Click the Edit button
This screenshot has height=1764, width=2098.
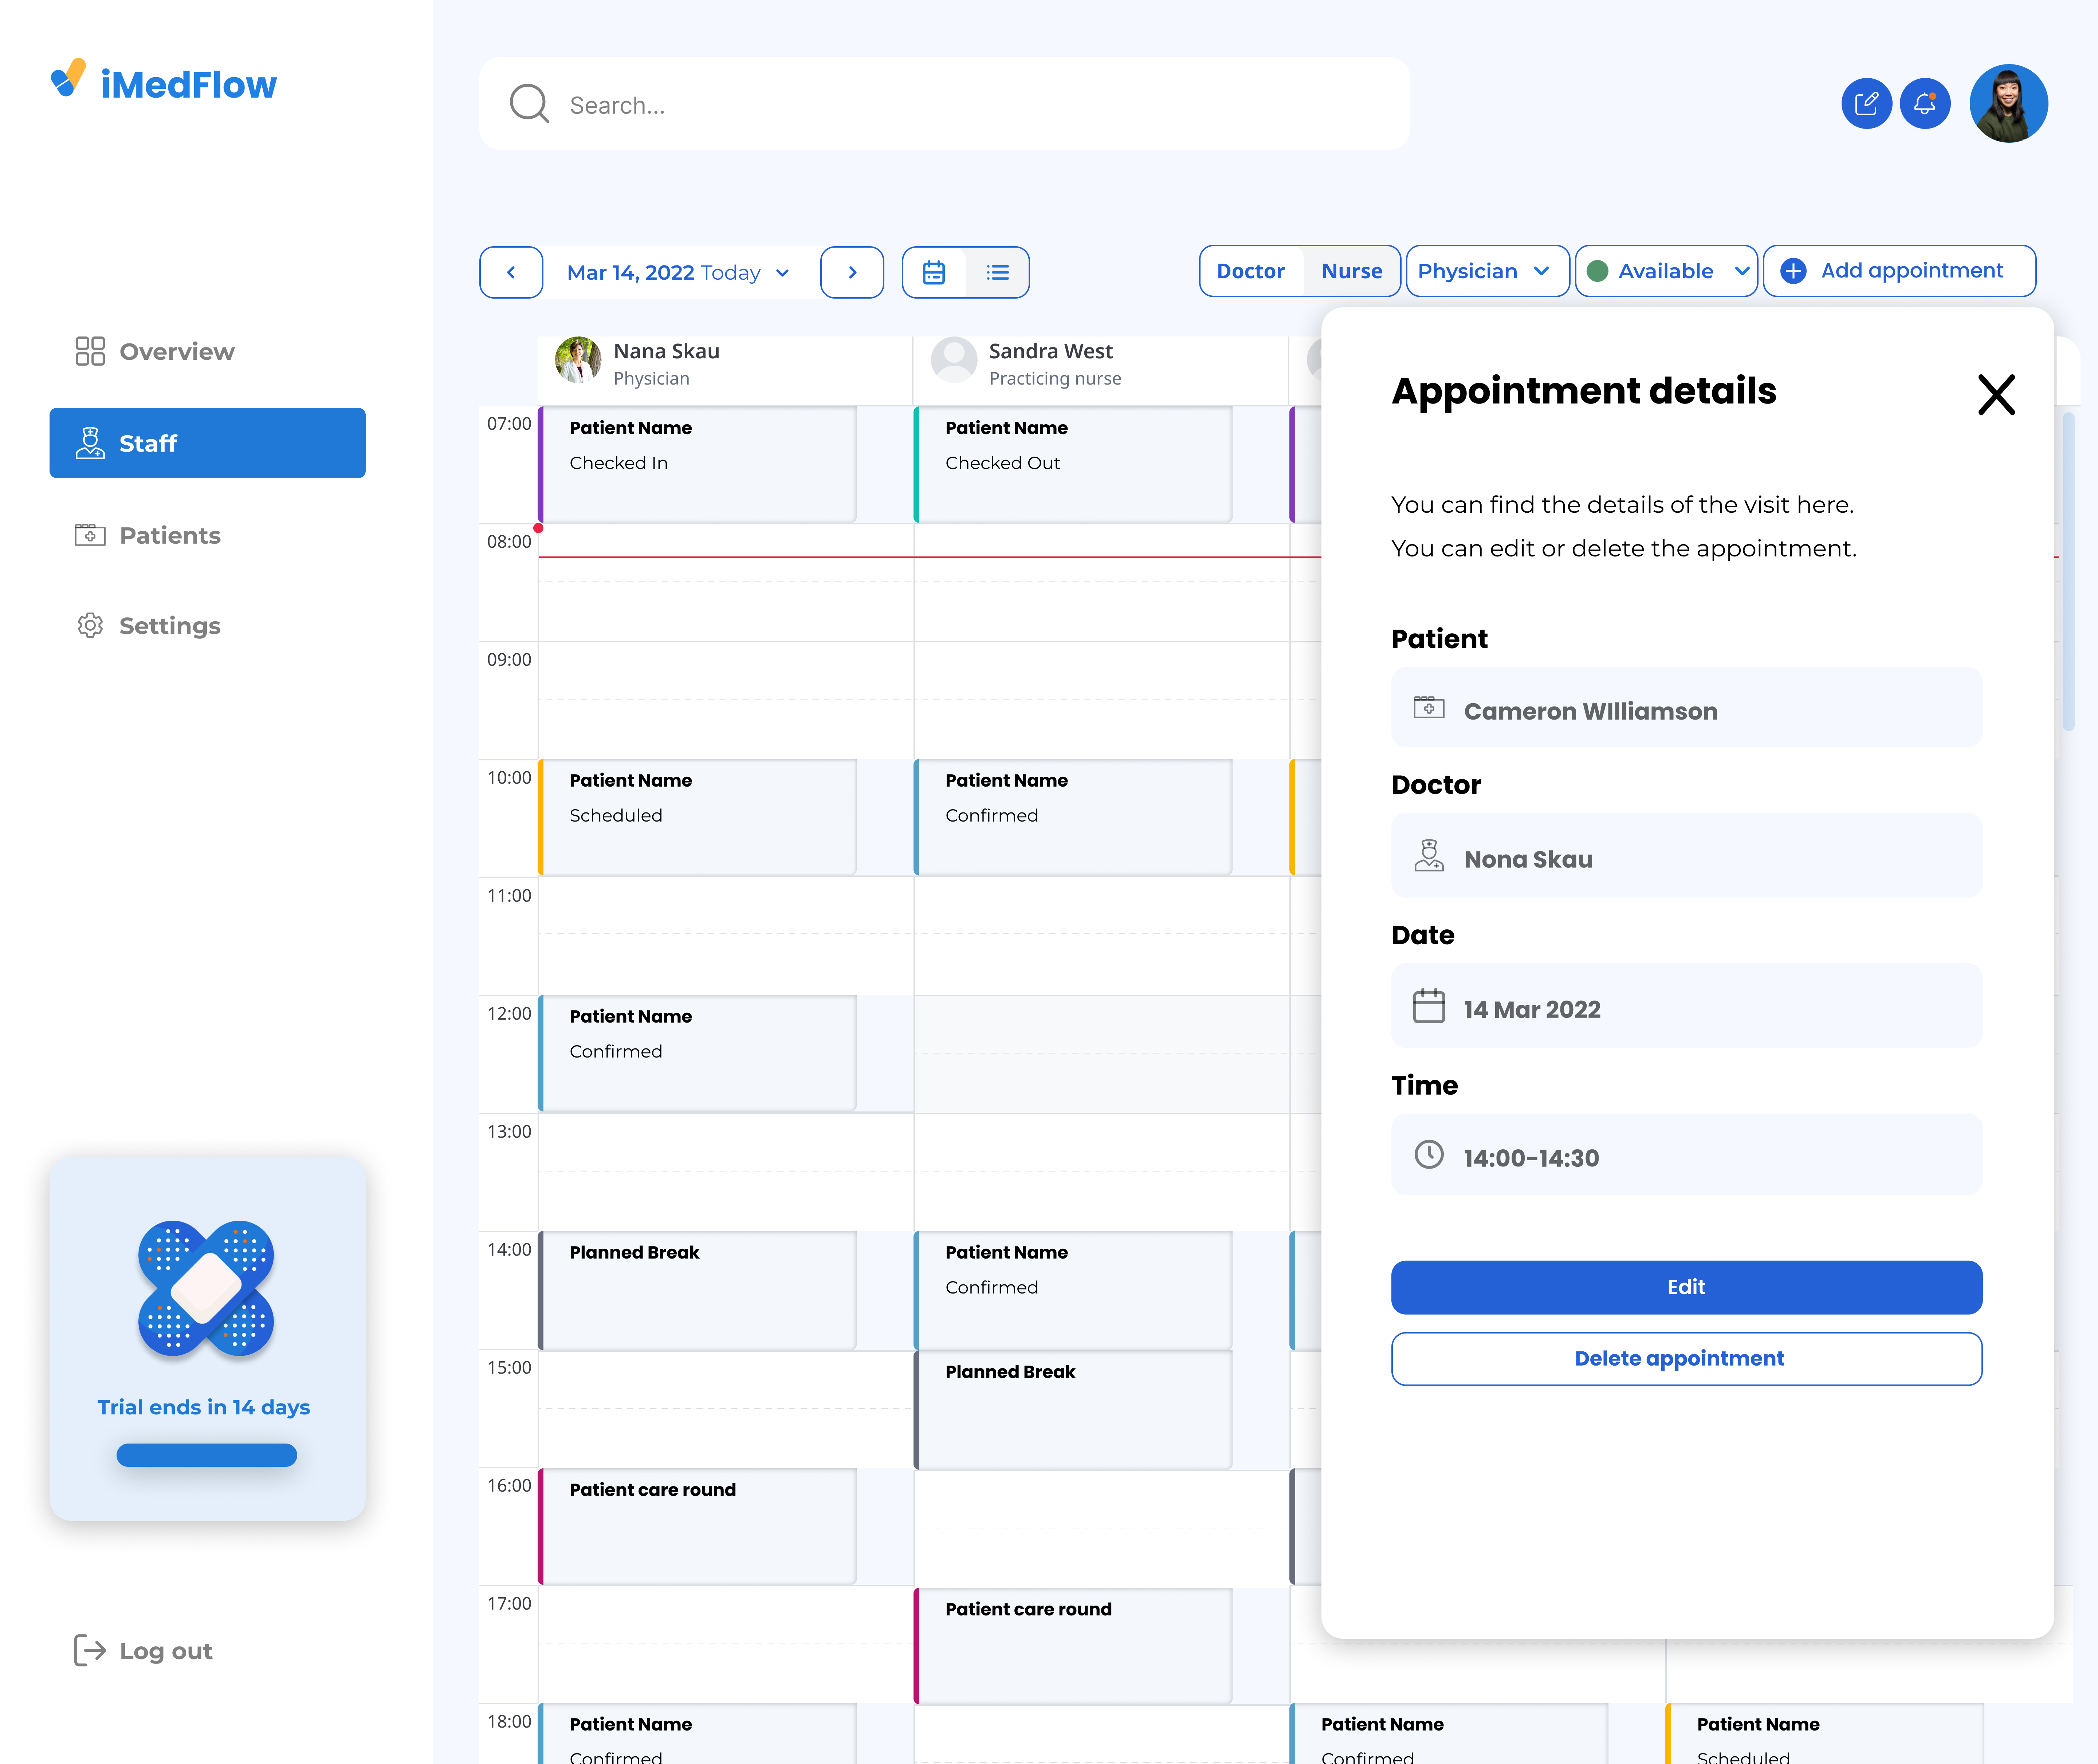pos(1686,1287)
